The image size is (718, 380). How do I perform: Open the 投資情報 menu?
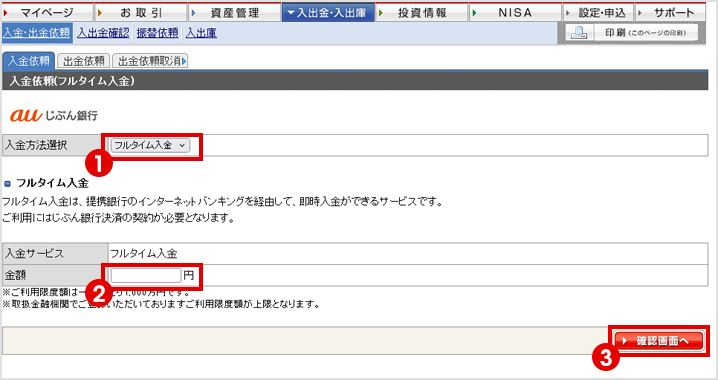click(422, 12)
